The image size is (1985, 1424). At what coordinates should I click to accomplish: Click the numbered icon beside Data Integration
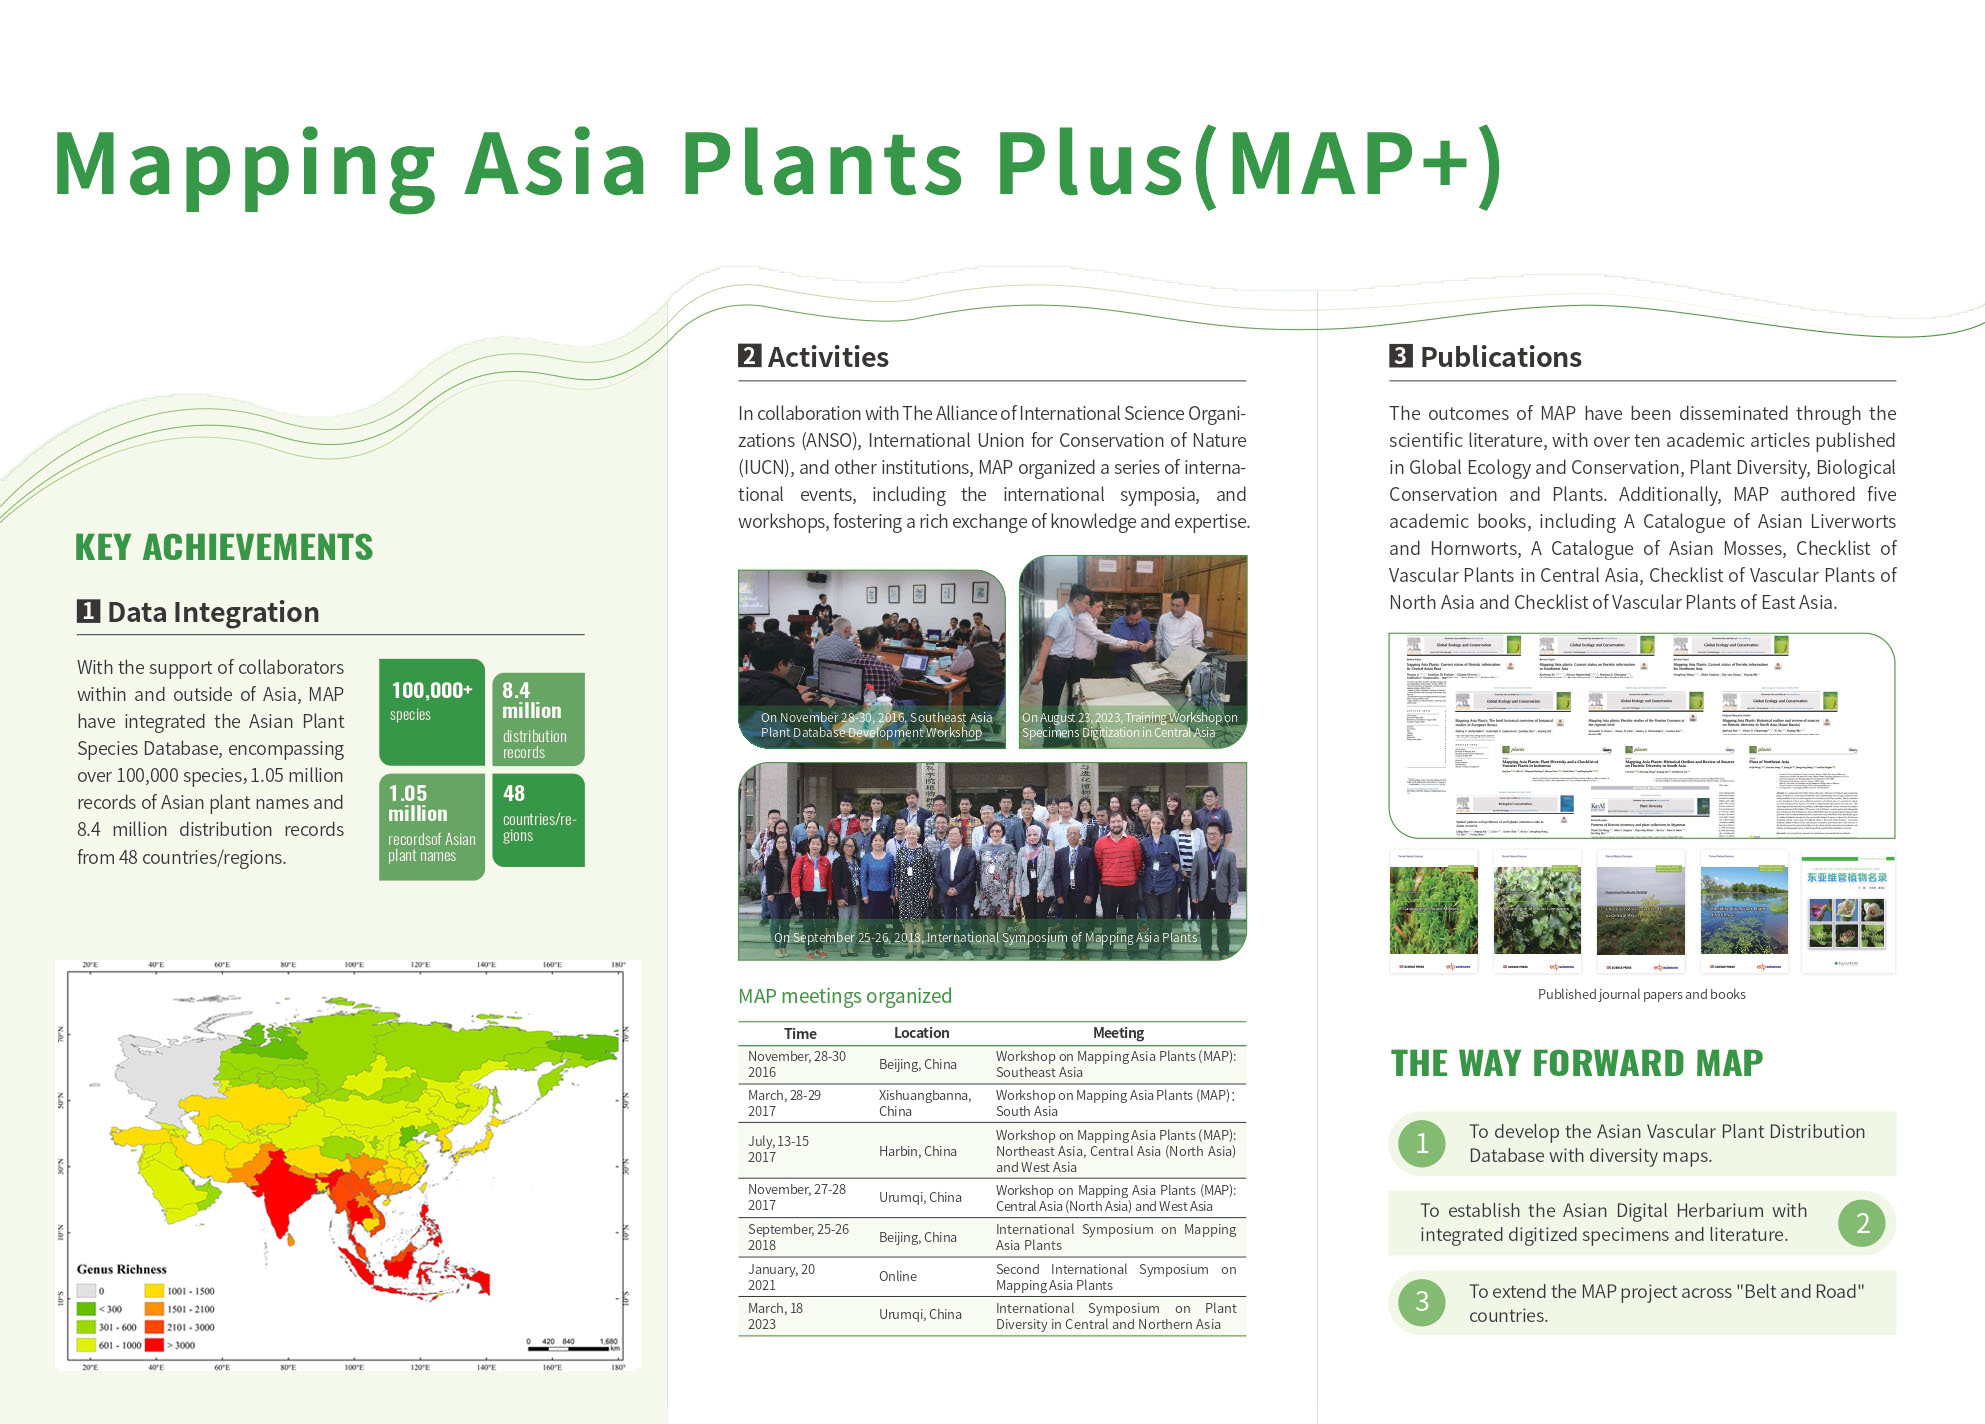coord(88,613)
